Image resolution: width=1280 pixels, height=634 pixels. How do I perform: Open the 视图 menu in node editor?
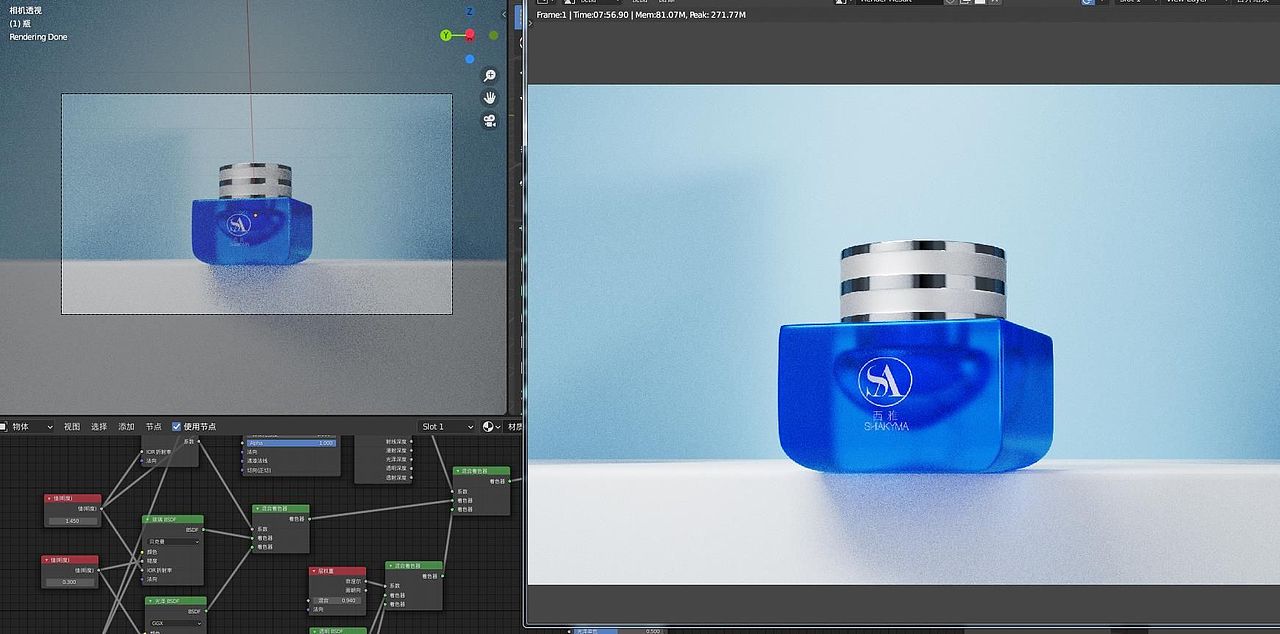[x=72, y=426]
